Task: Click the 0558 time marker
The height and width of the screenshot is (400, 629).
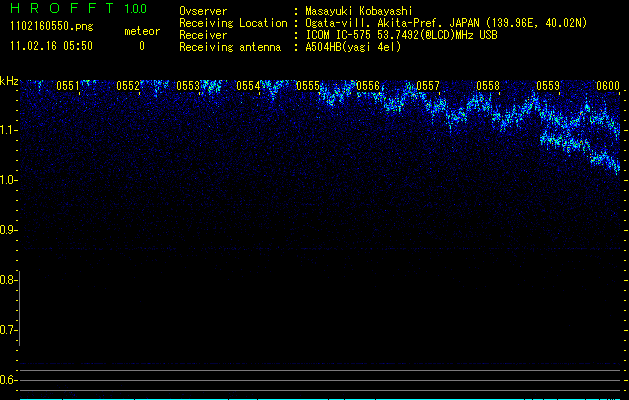Action: coord(488,86)
